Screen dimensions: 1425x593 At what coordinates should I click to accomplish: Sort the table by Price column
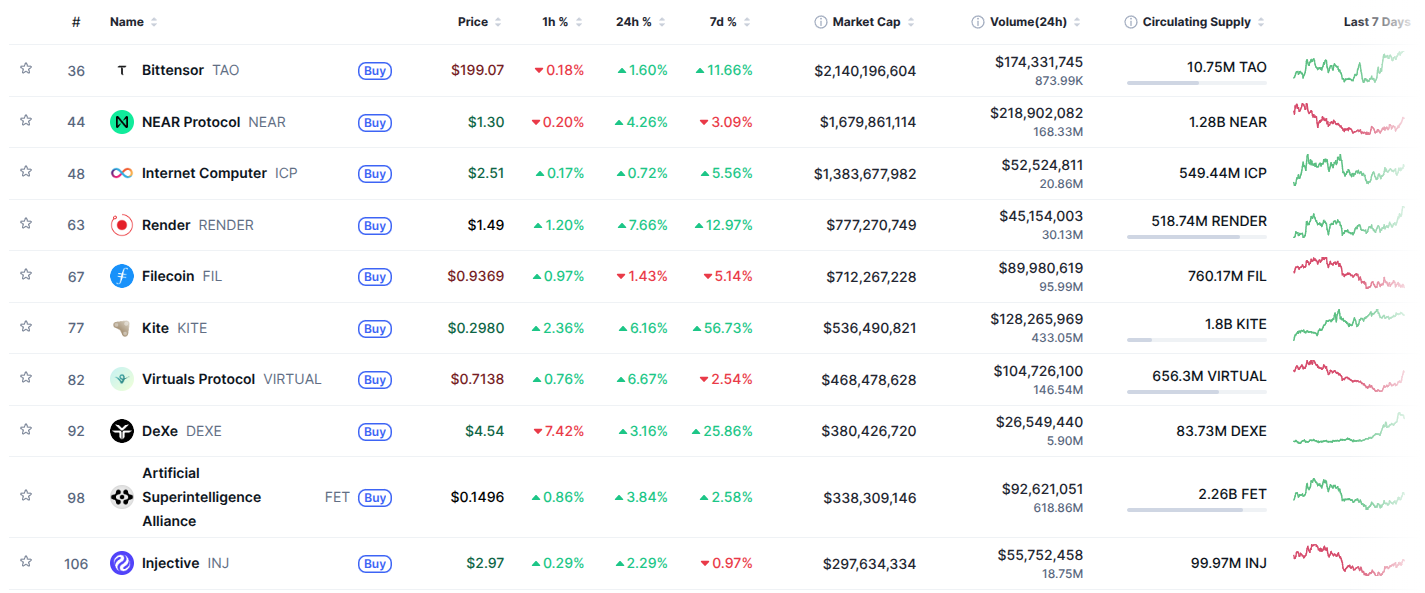pos(473,22)
